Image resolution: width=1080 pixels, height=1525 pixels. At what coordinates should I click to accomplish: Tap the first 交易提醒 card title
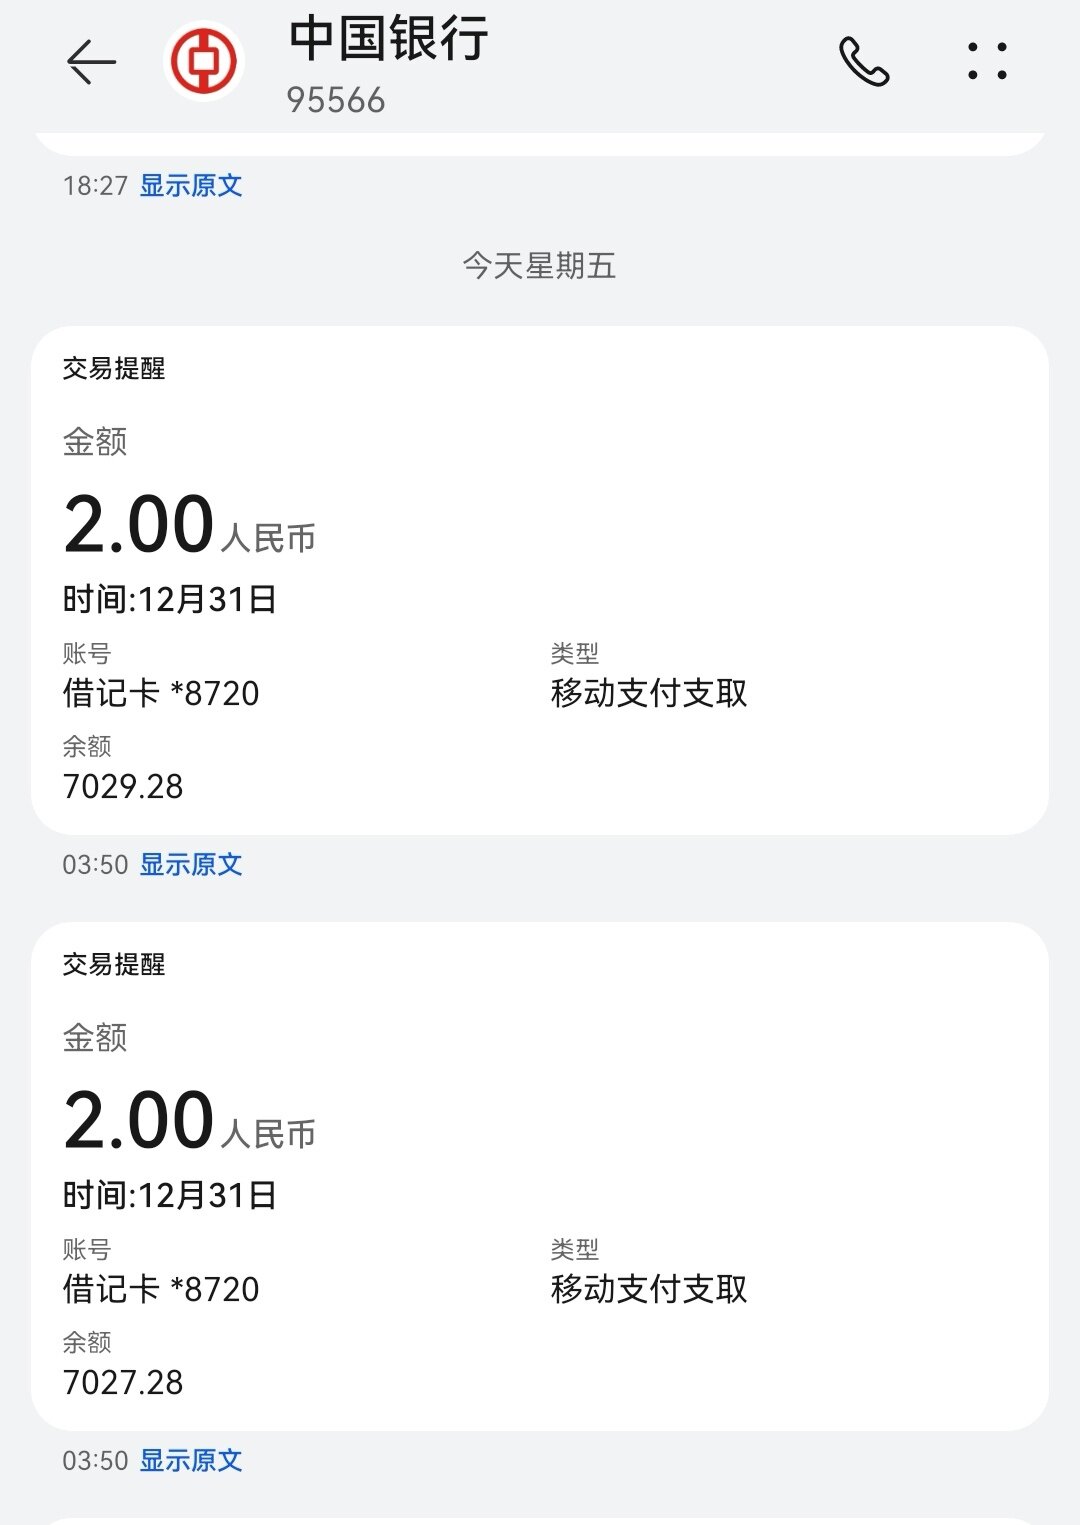click(x=114, y=369)
